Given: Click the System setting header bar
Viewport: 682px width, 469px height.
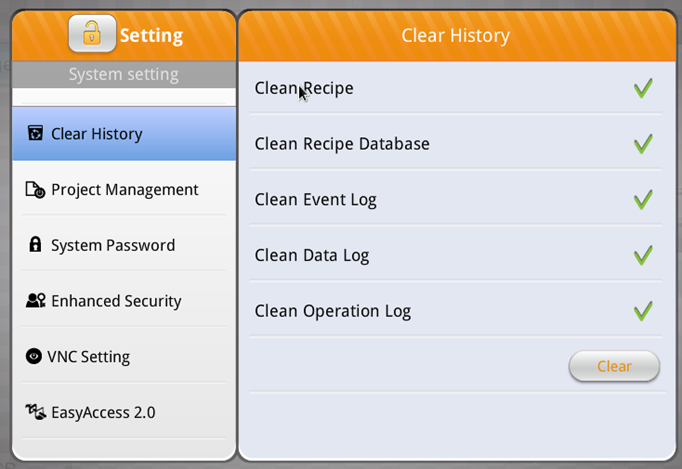Looking at the screenshot, I should click(124, 74).
